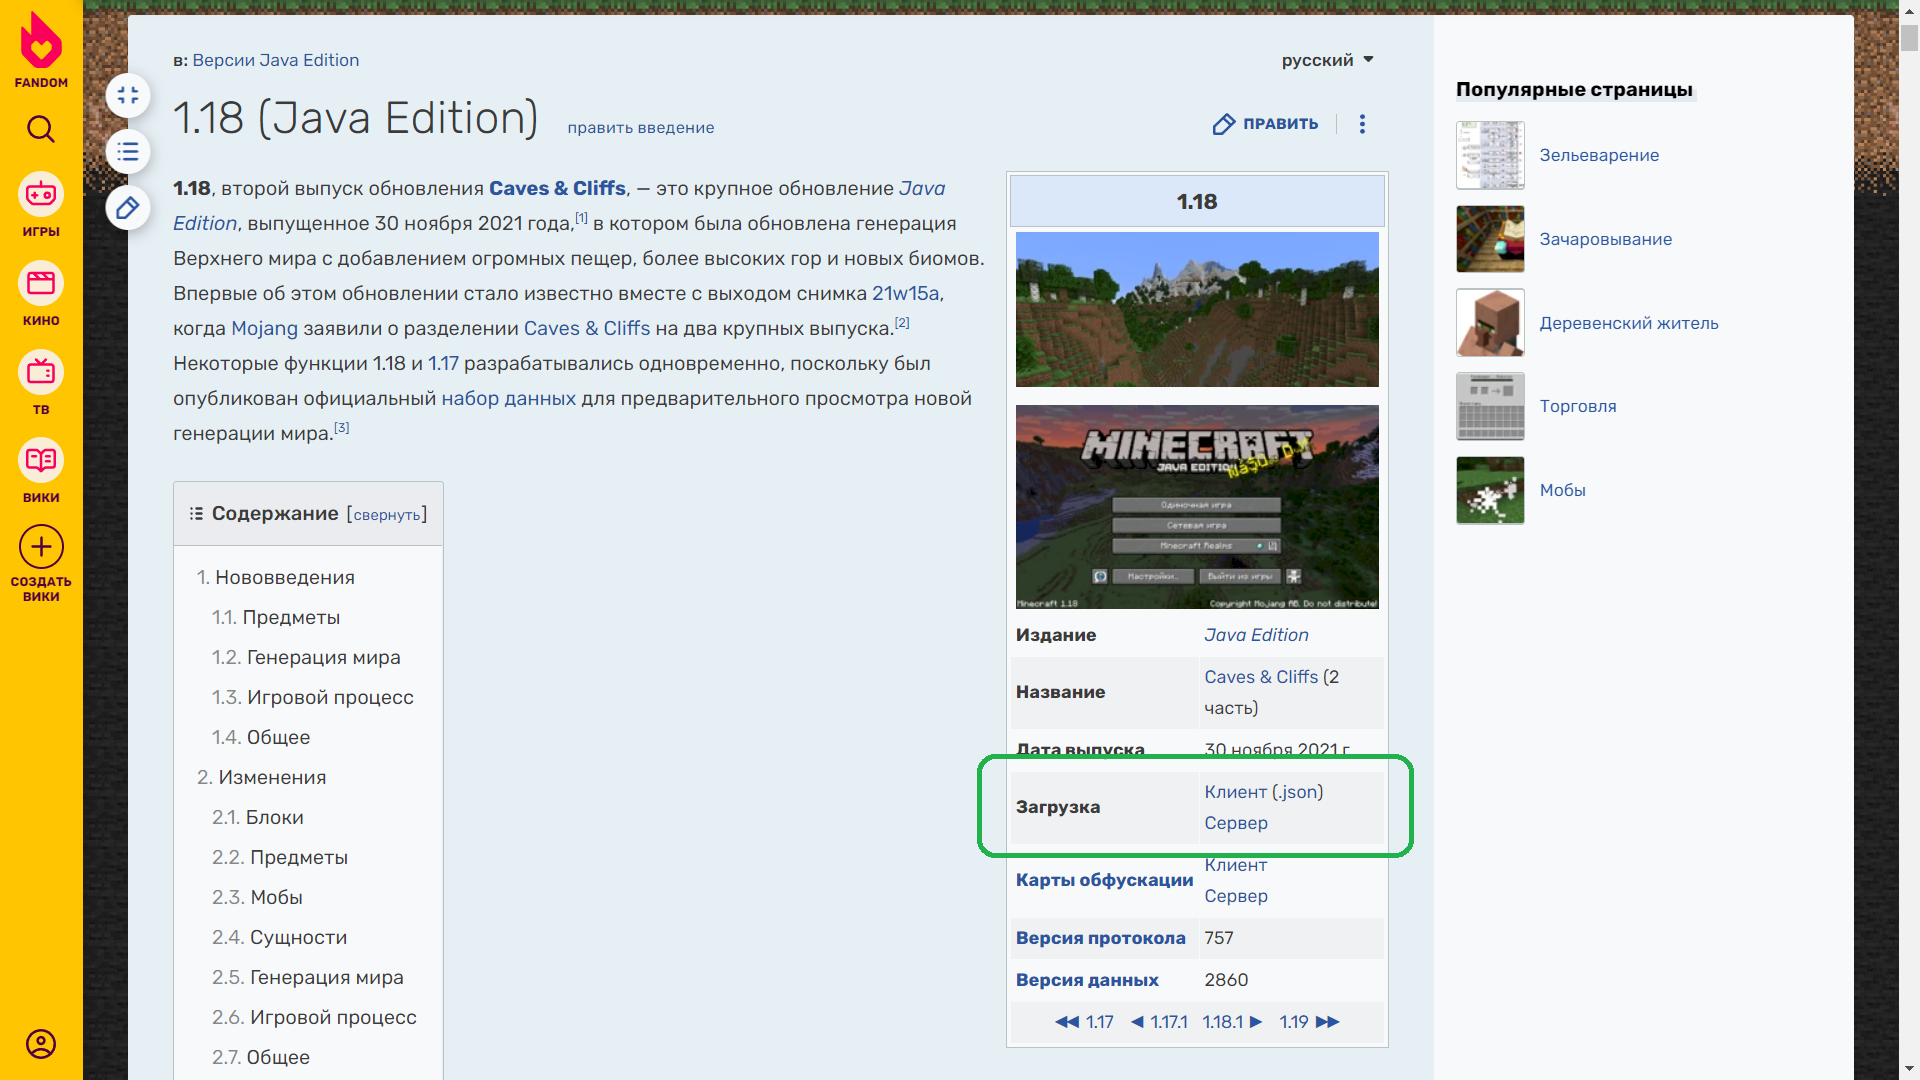Click the floating pencil edit icon

[x=128, y=208]
